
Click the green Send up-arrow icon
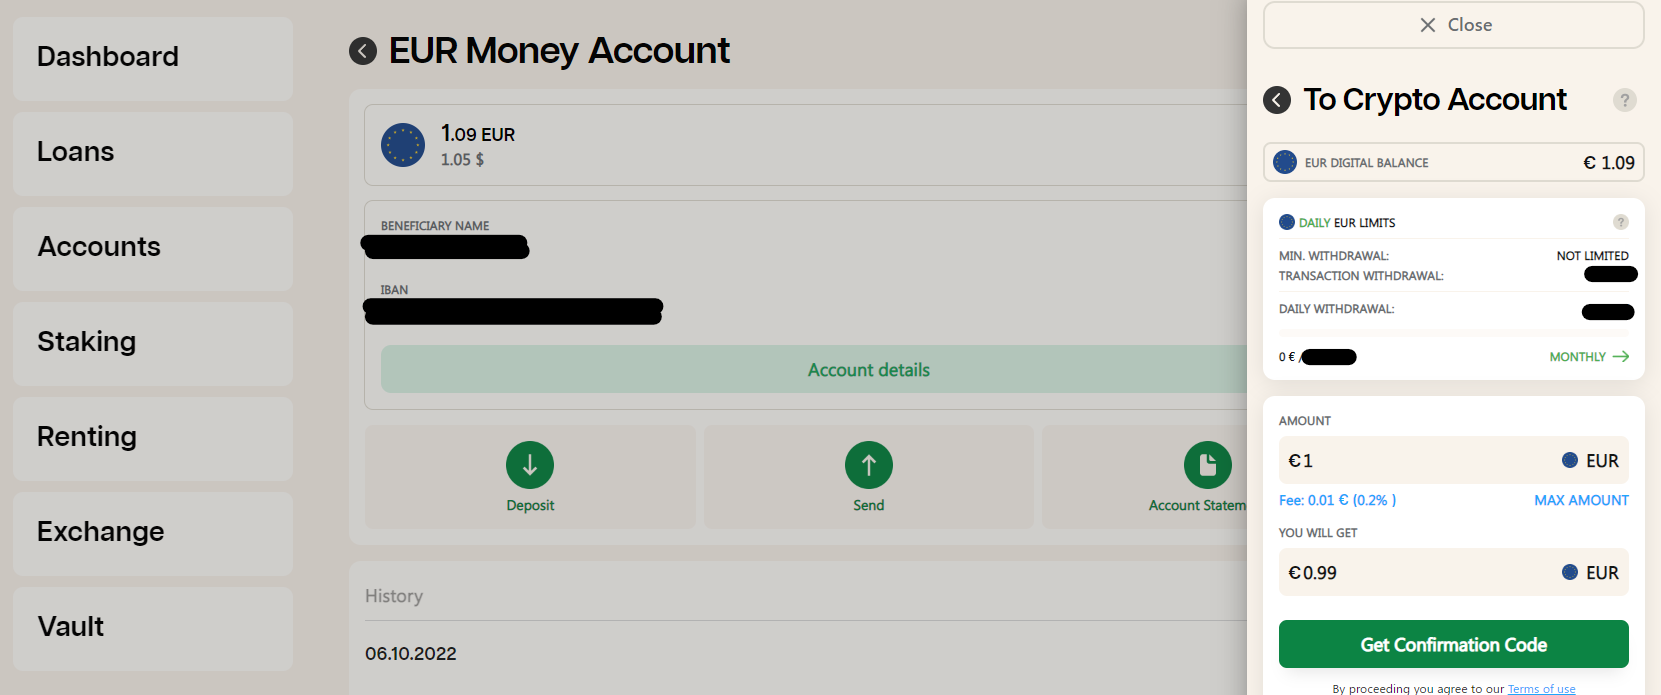[869, 465]
